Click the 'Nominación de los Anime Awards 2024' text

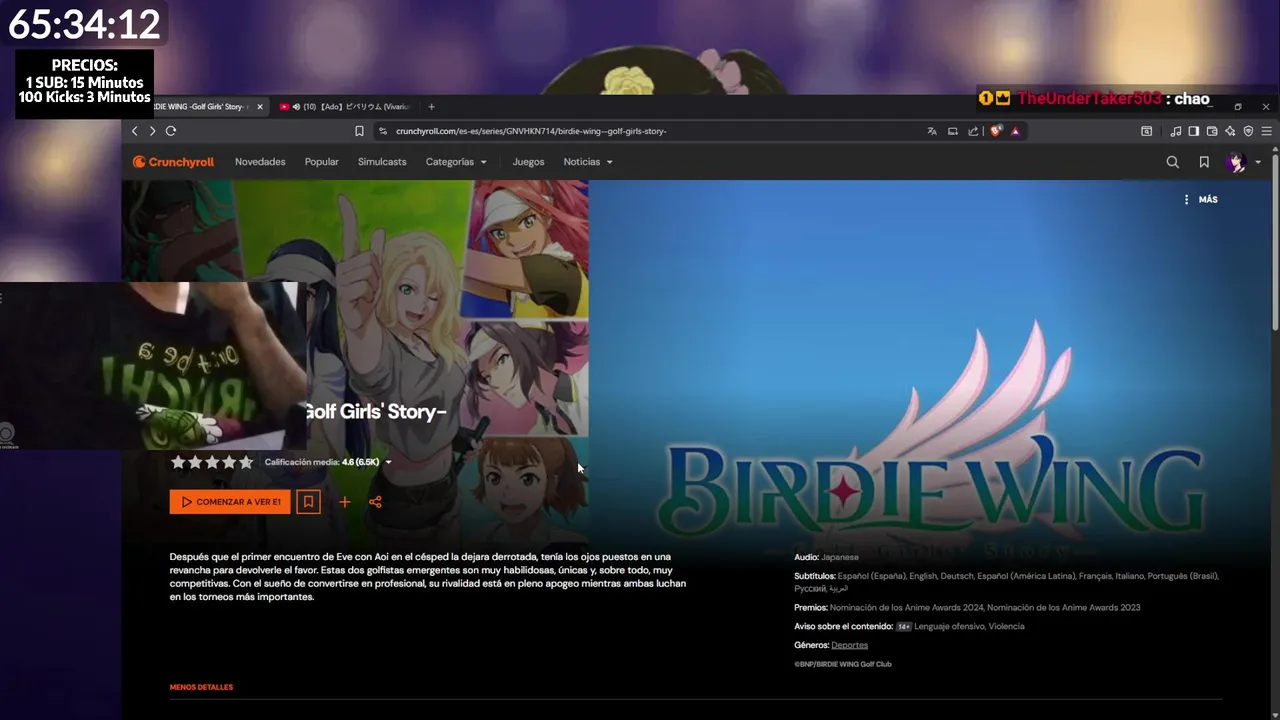(x=906, y=607)
